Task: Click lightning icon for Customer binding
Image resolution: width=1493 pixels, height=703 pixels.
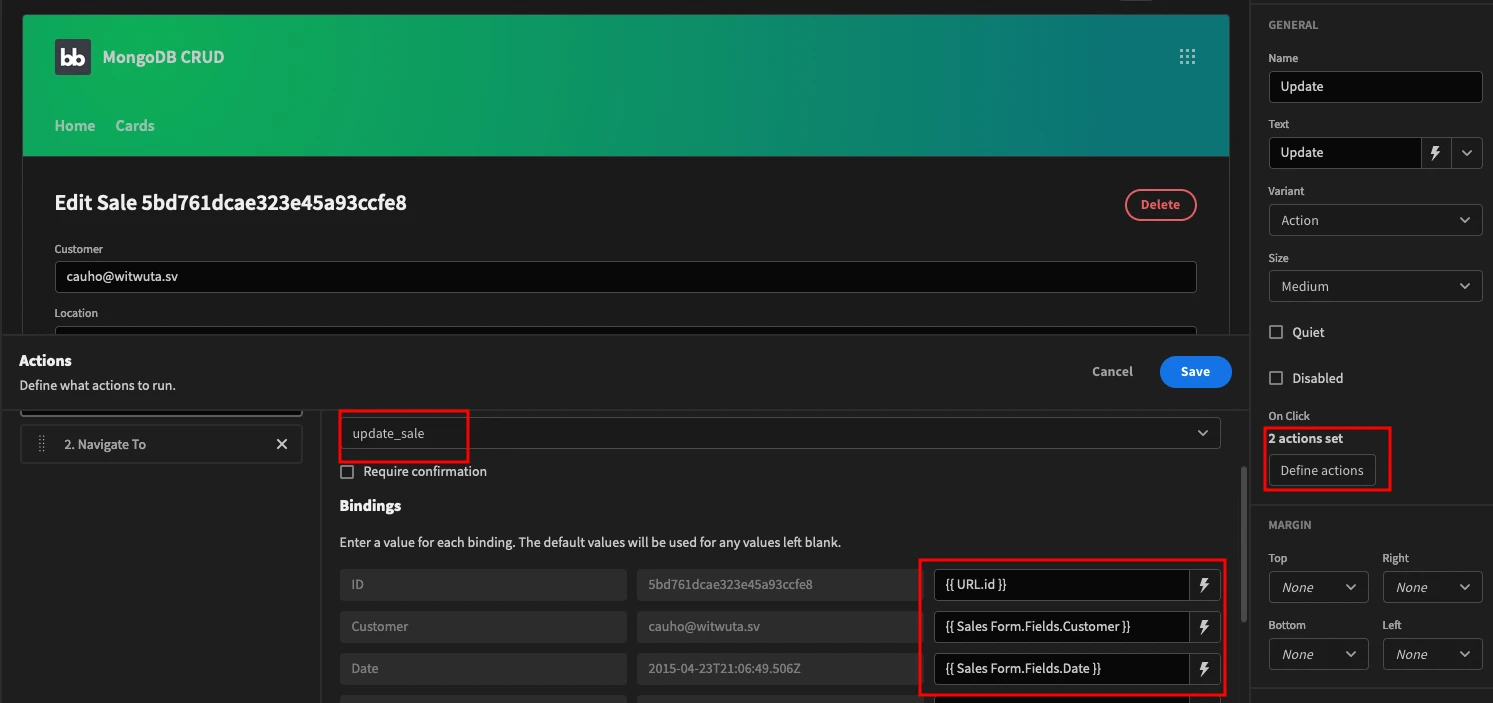Action: (x=1204, y=627)
